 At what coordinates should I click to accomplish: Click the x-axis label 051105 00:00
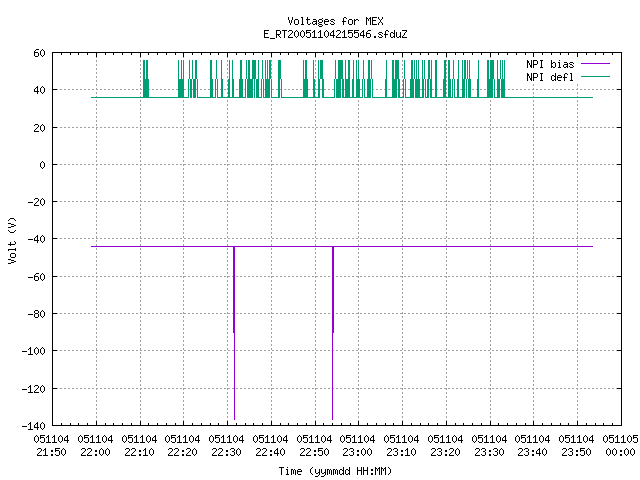click(620, 446)
